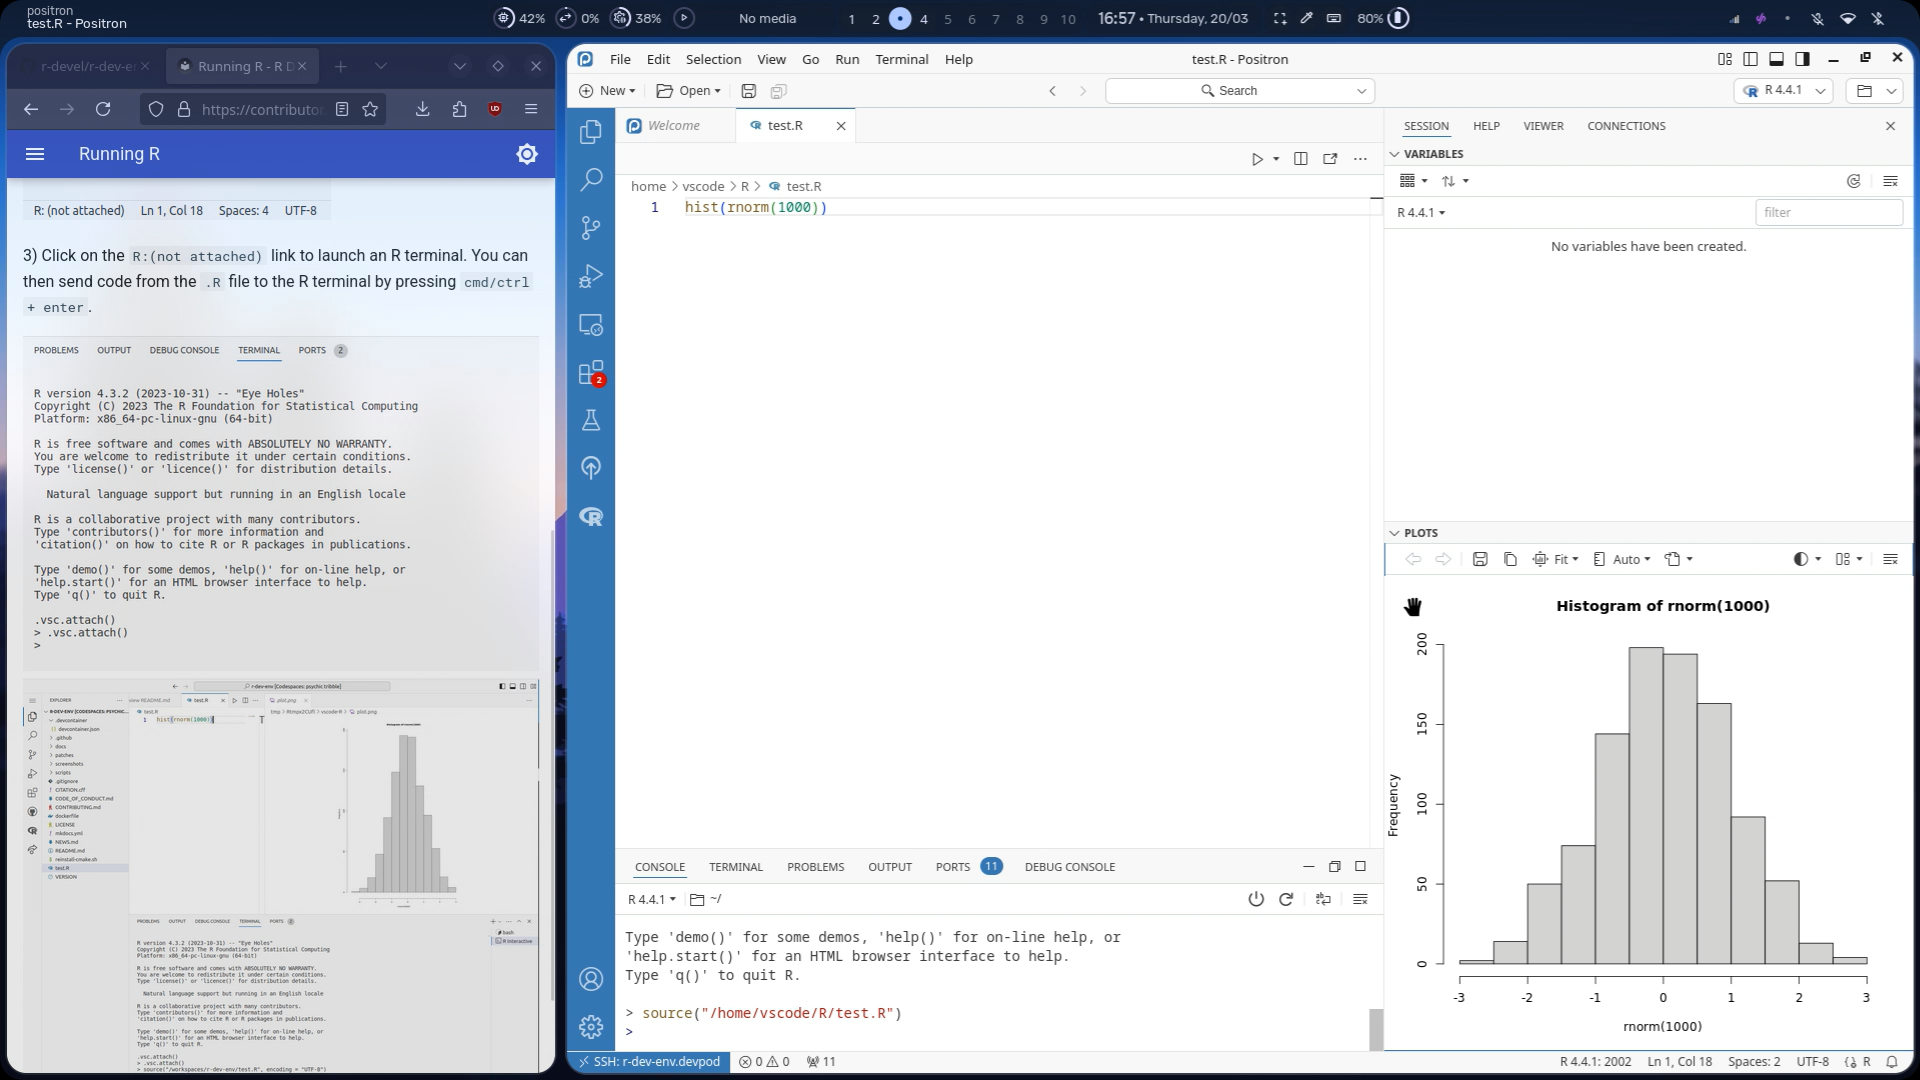Viewport: 1920px width, 1080px height.
Task: Move editor into new window icon
Action: pos(1330,159)
